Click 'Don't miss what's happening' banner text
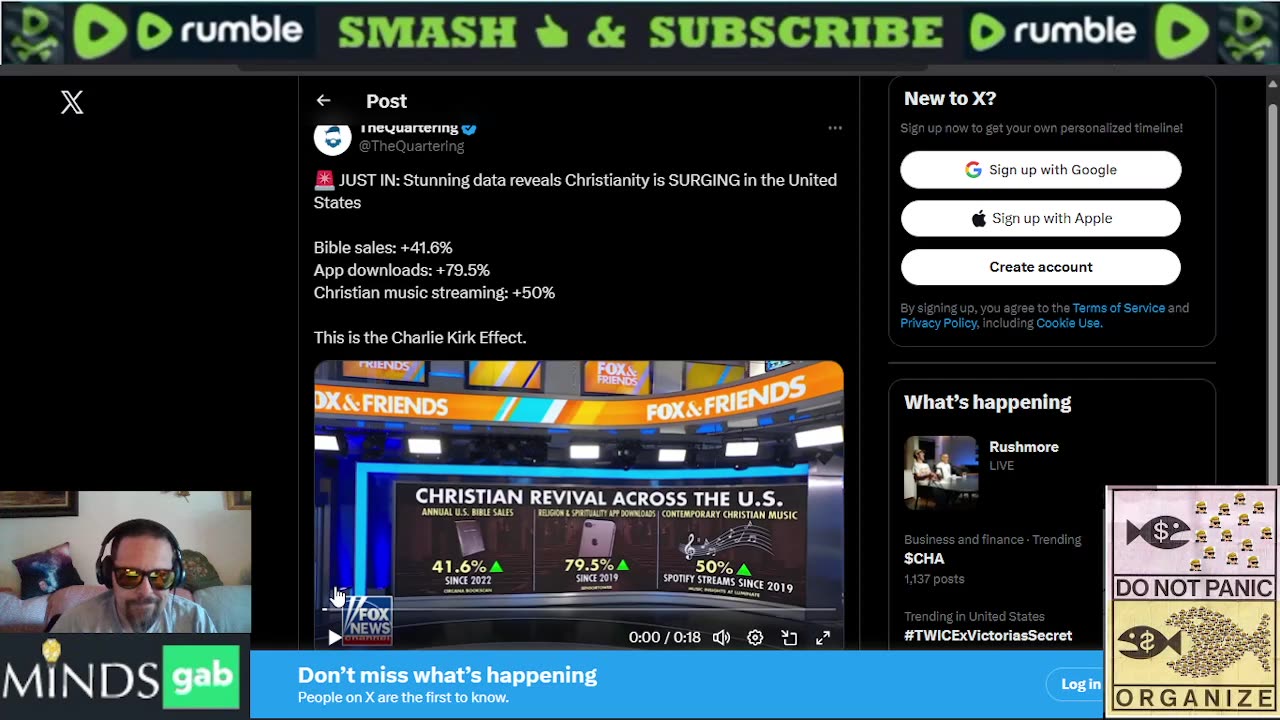 tap(447, 675)
